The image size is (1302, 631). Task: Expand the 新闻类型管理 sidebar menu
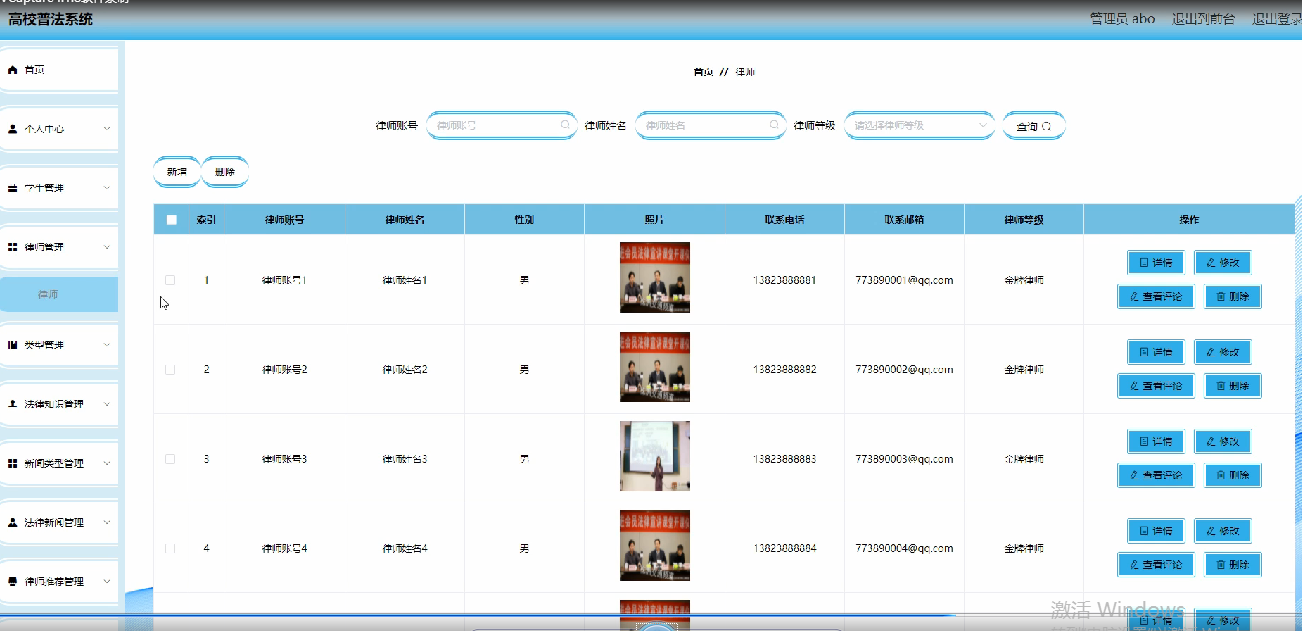pyautogui.click(x=59, y=463)
